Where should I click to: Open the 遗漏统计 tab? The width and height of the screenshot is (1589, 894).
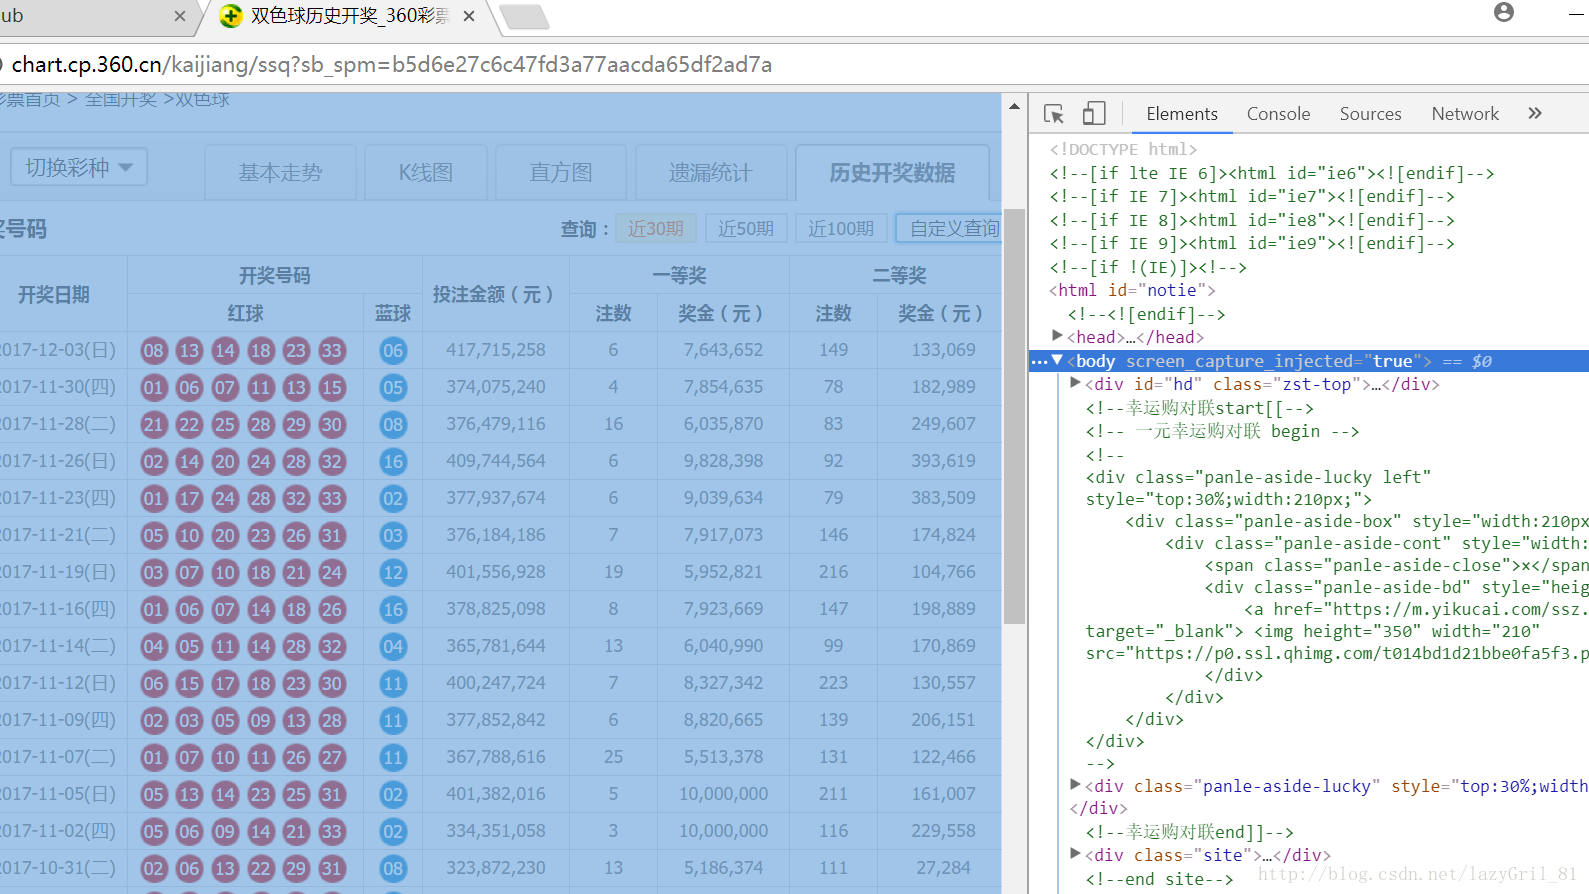click(x=710, y=173)
